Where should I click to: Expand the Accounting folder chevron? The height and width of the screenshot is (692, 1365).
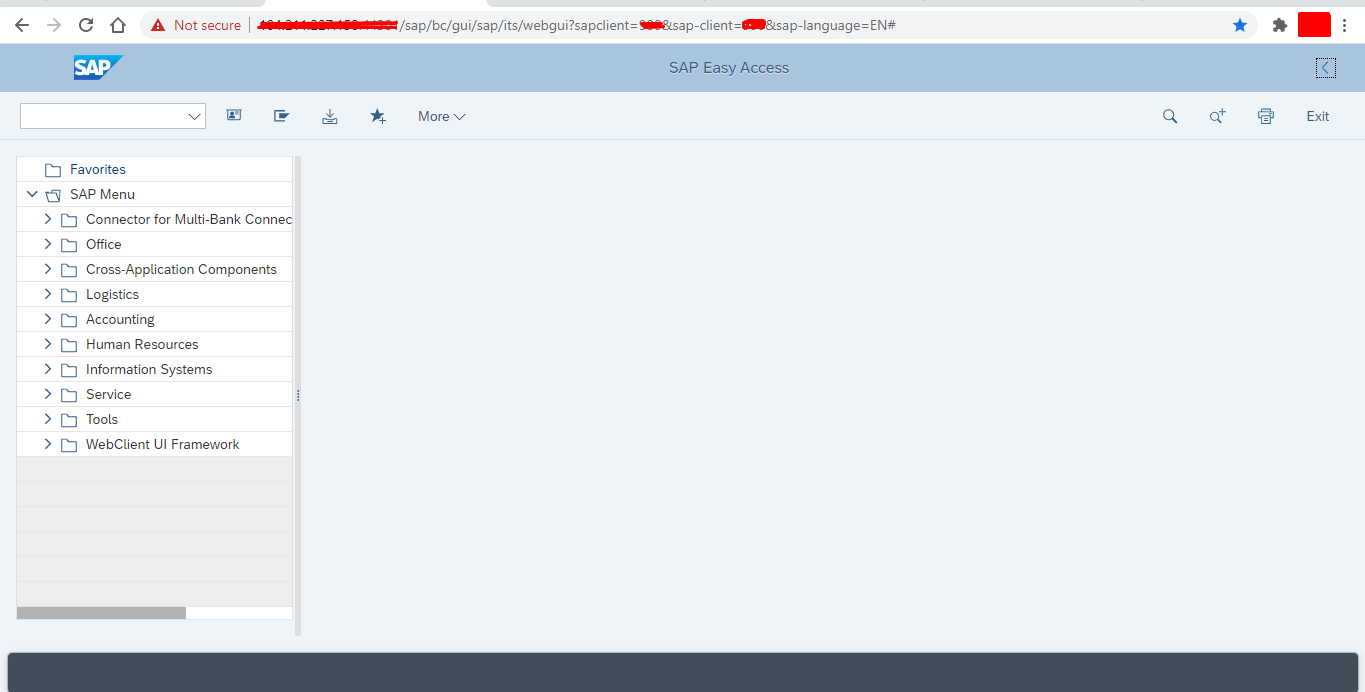tap(47, 319)
